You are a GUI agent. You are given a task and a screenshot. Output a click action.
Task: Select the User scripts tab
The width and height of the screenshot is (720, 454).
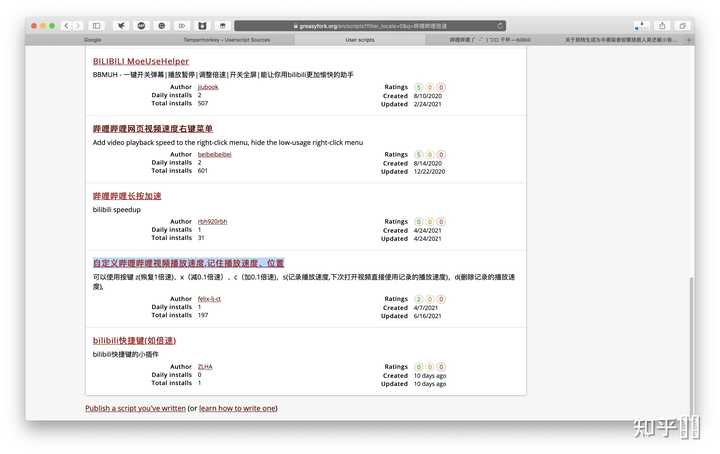[360, 40]
